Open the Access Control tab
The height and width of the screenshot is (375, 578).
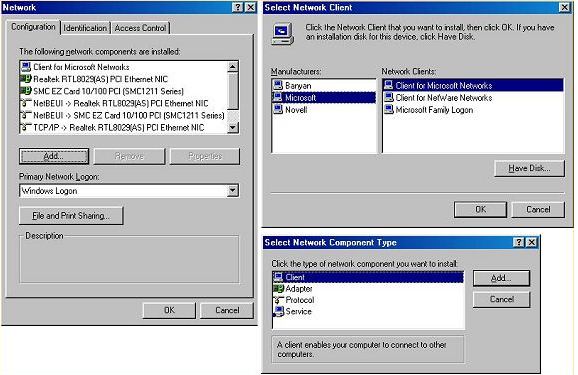point(140,28)
